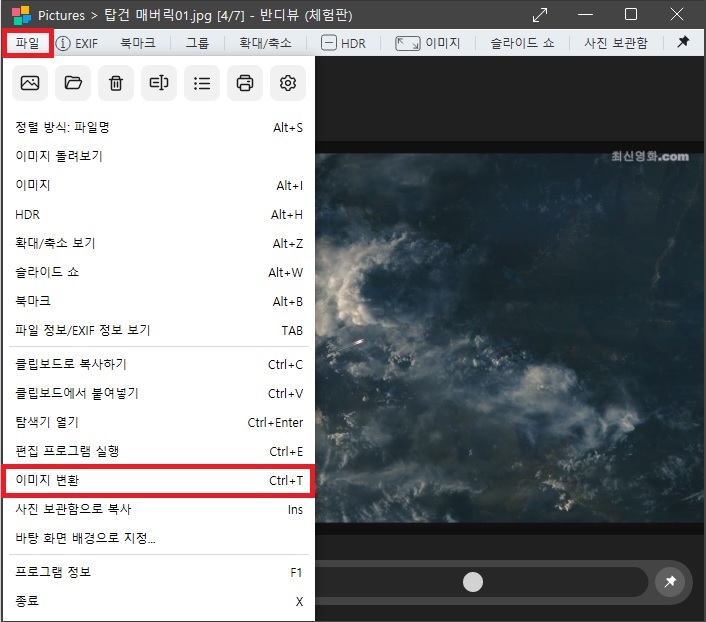Select 확대/축소 보기 menu item
The height and width of the screenshot is (622, 706).
click(158, 243)
